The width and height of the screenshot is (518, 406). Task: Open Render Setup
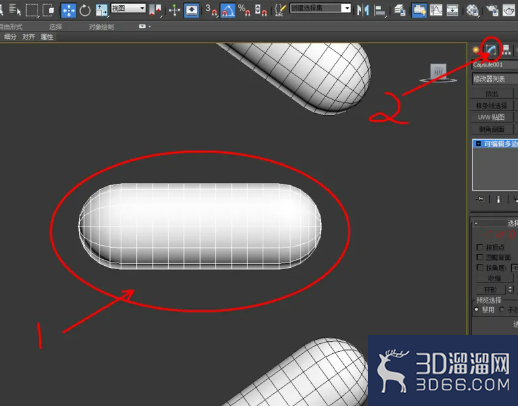(492, 10)
